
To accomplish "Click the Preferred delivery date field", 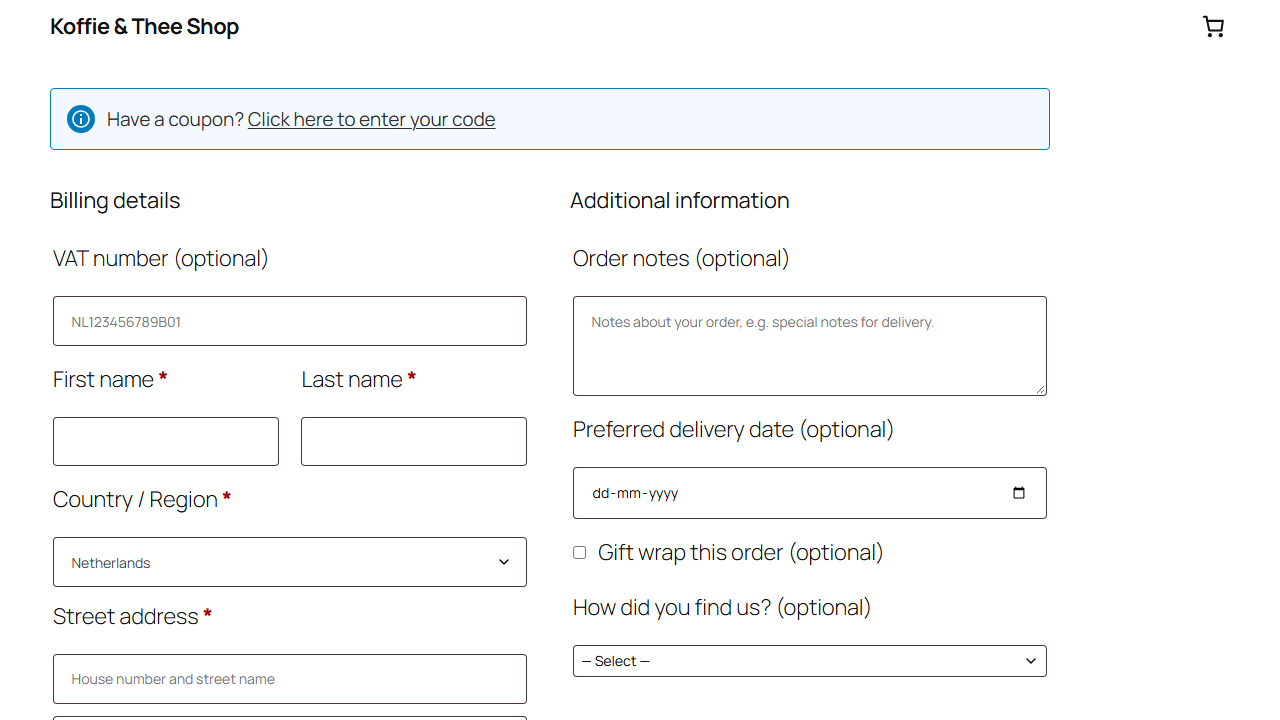I will pyautogui.click(x=810, y=493).
